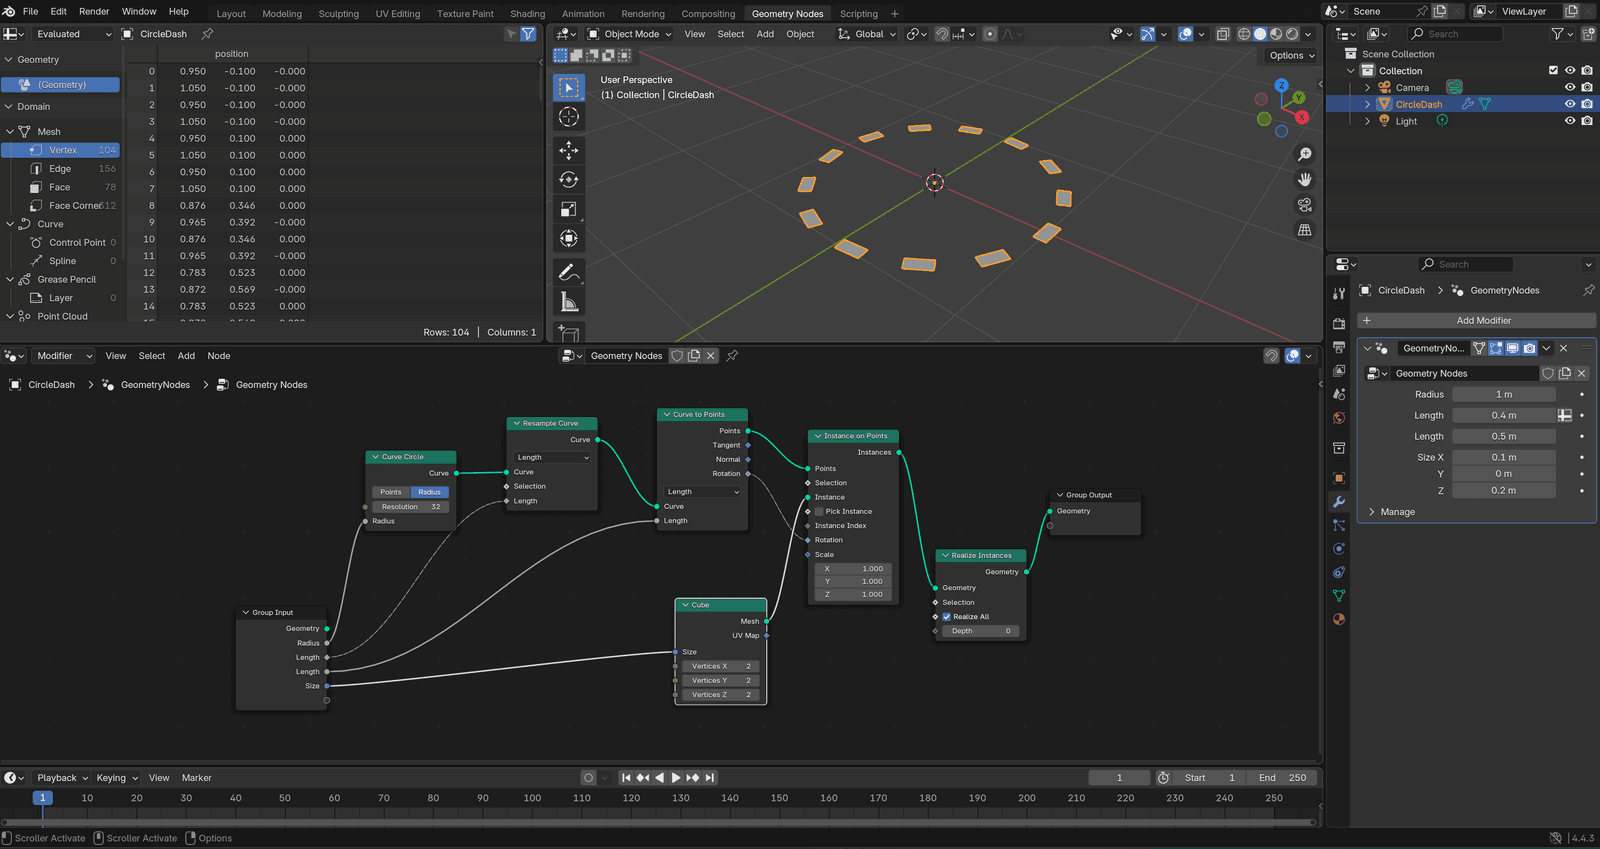Collapse the Cube node

point(685,605)
